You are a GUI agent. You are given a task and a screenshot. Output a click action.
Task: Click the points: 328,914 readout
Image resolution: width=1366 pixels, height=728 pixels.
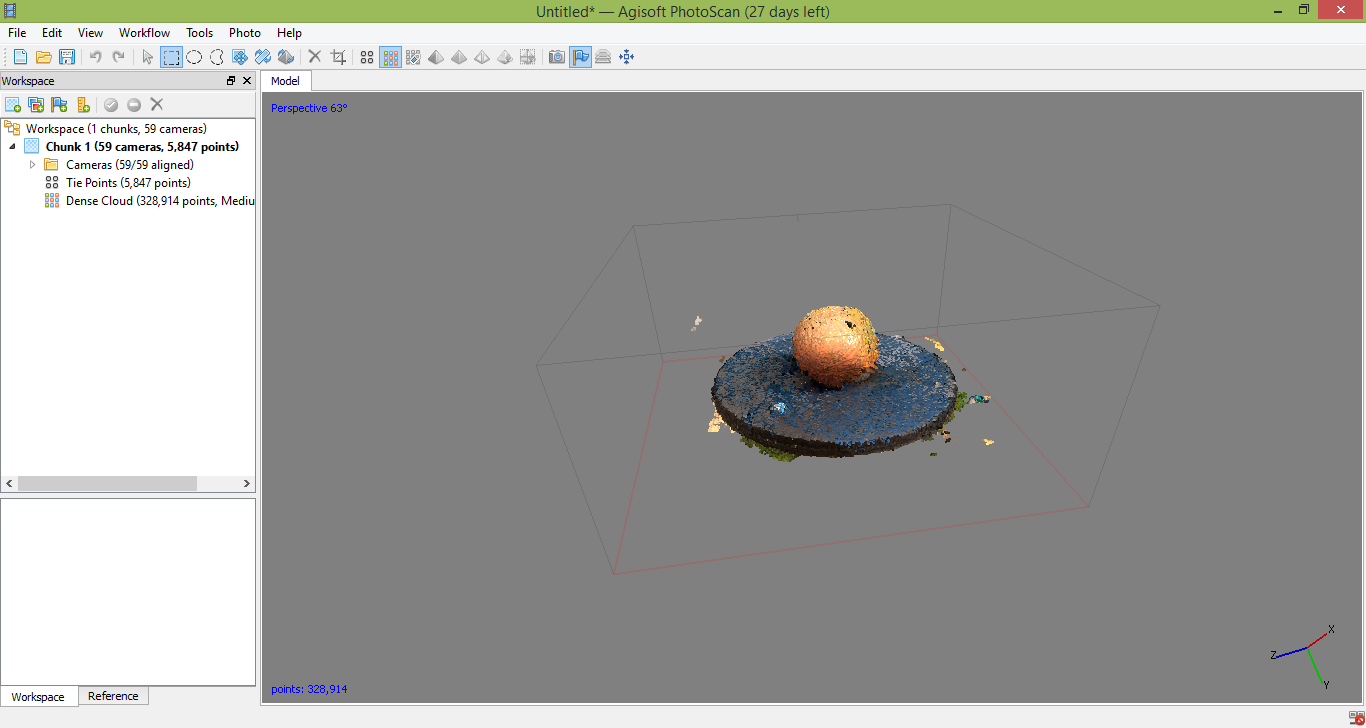click(309, 689)
